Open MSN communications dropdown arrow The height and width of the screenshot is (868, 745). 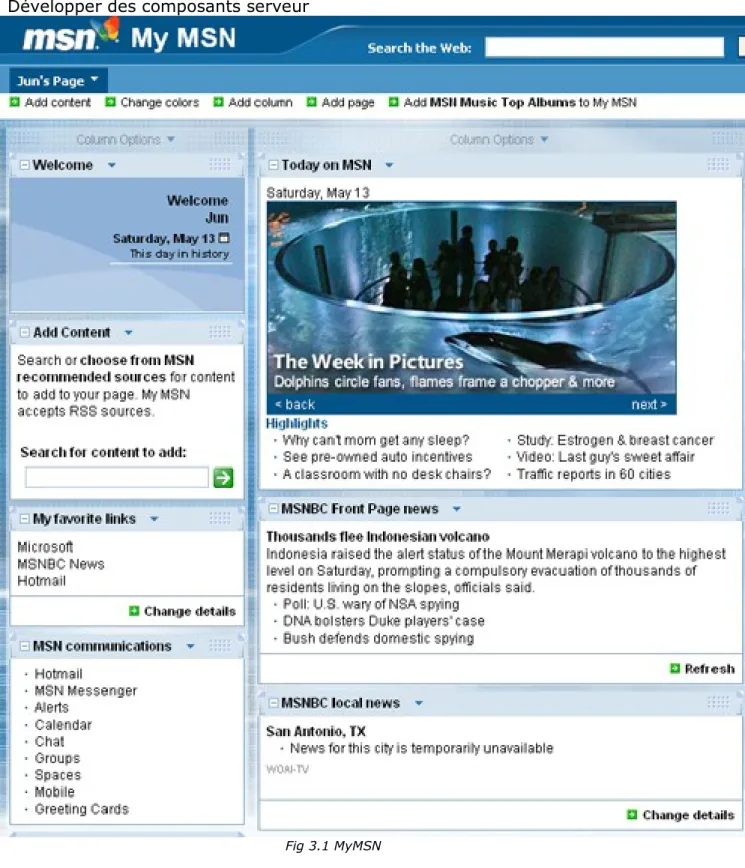coord(190,647)
